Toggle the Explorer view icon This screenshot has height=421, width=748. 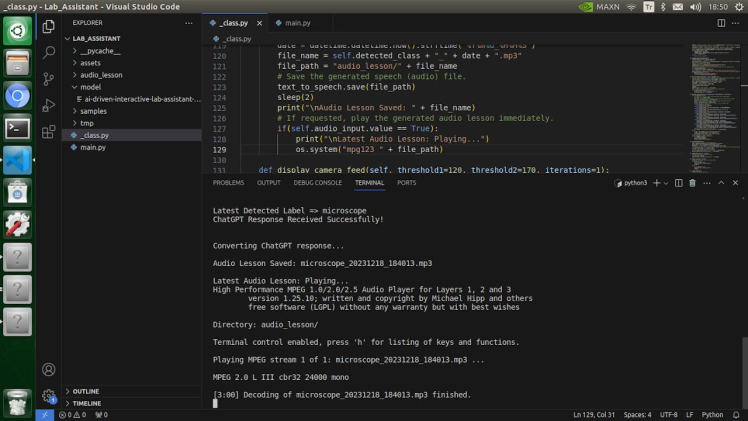click(x=48, y=26)
